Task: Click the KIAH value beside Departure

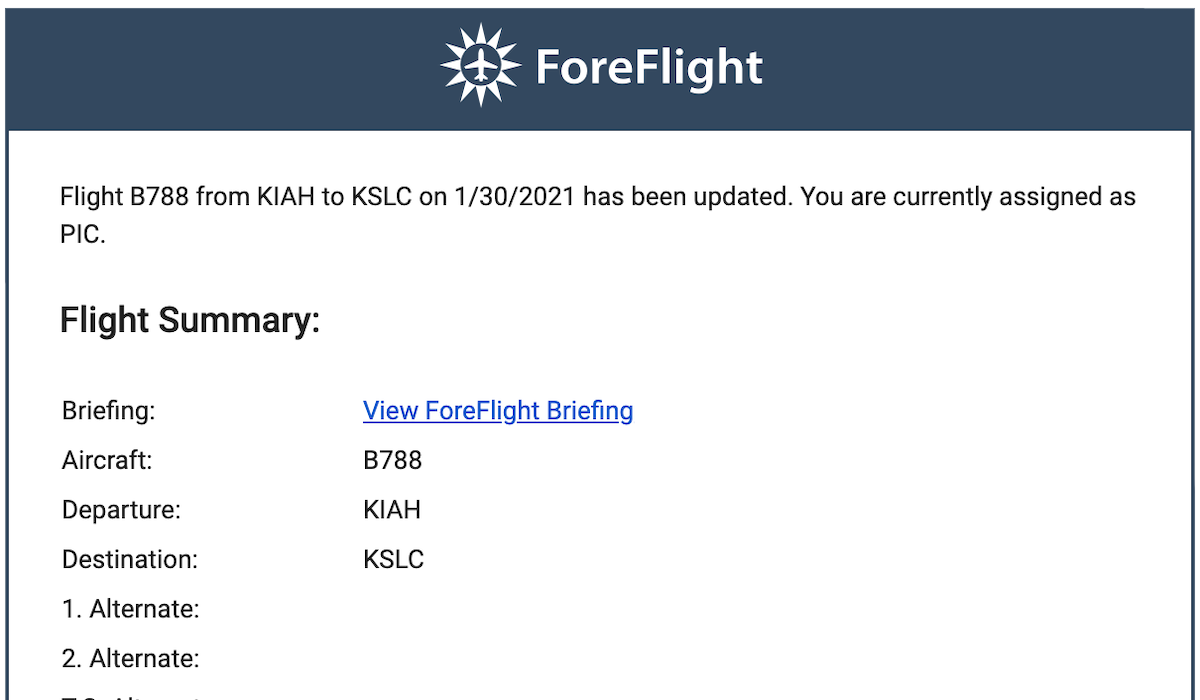Action: [391, 510]
